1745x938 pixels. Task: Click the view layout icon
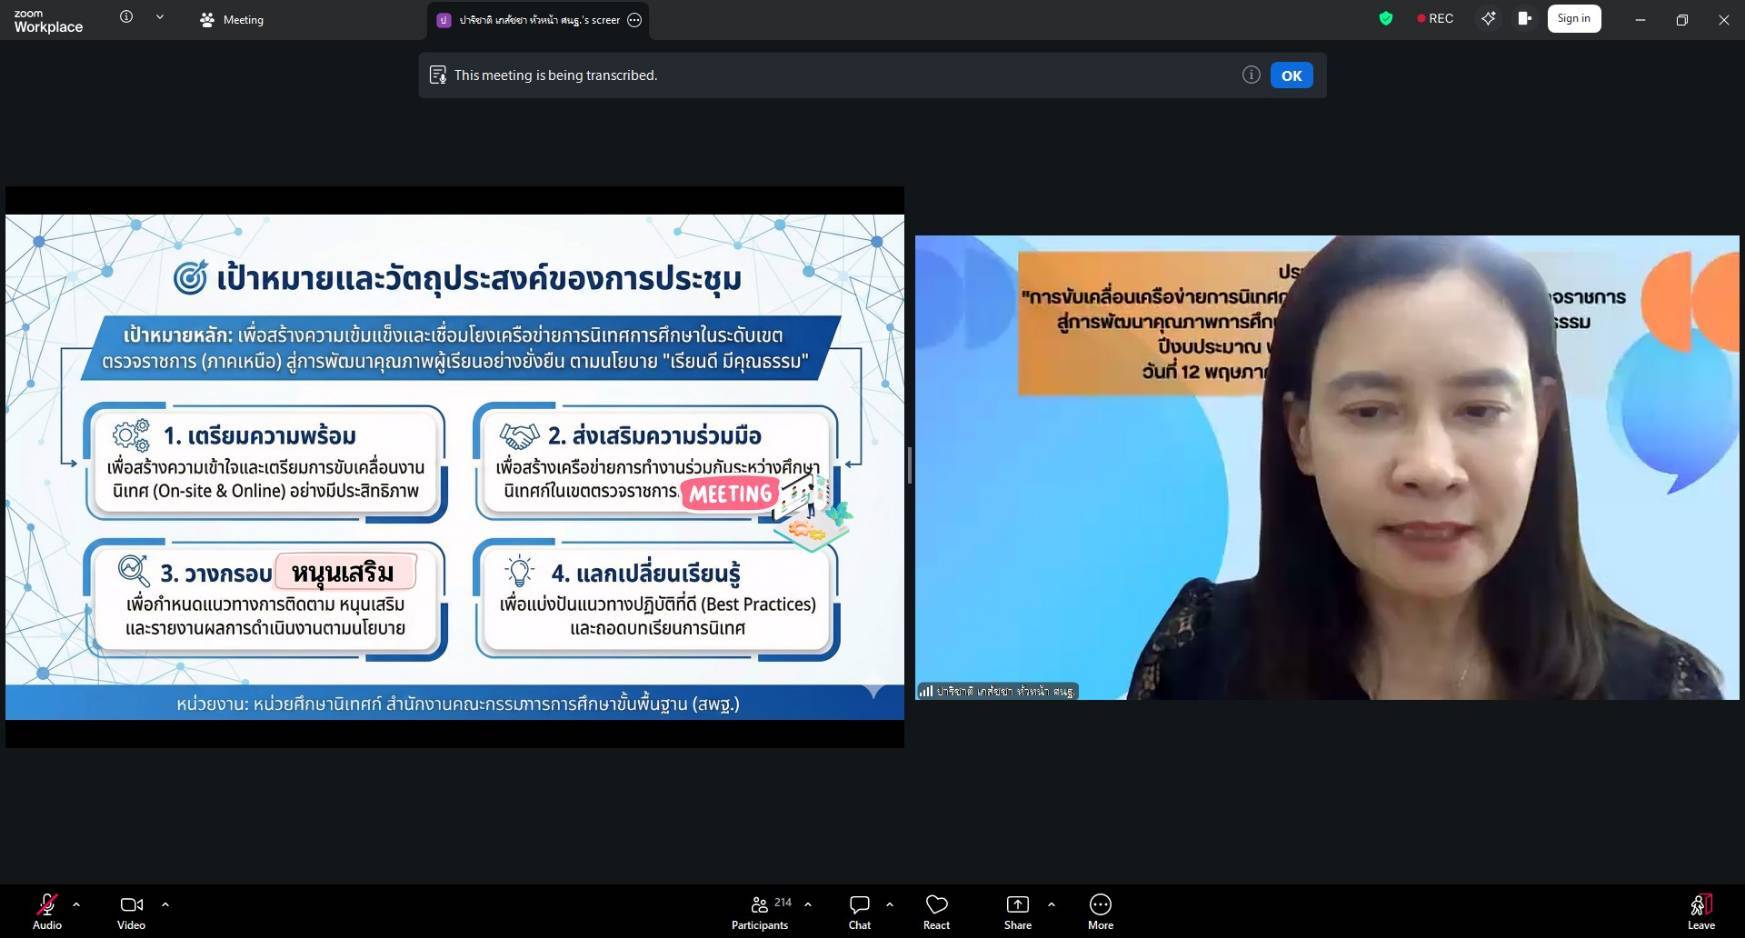pos(1524,18)
